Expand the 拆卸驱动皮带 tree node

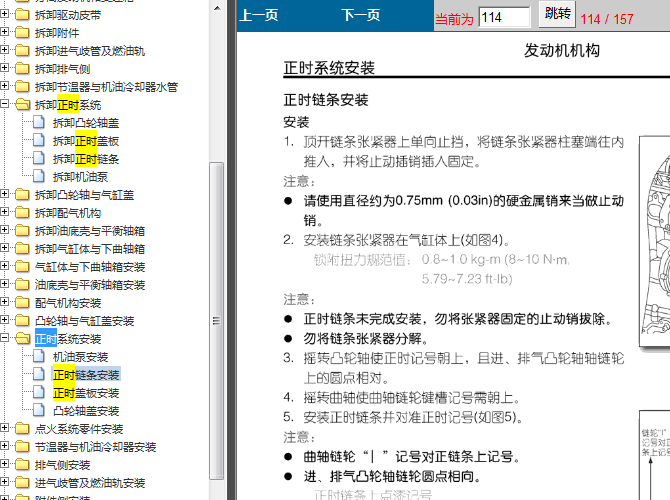pyautogui.click(x=4, y=14)
